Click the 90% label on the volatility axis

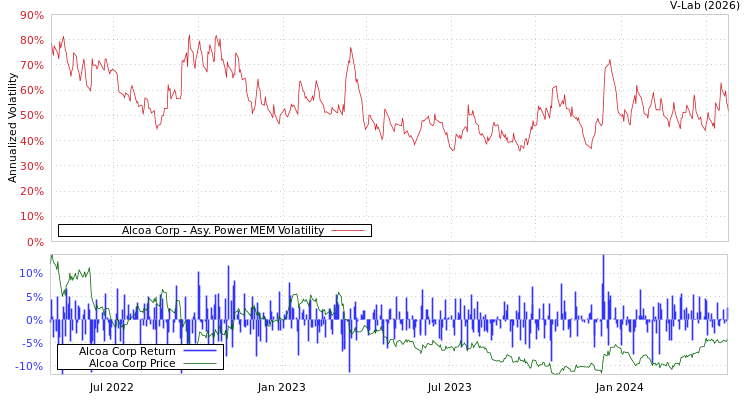click(x=31, y=16)
